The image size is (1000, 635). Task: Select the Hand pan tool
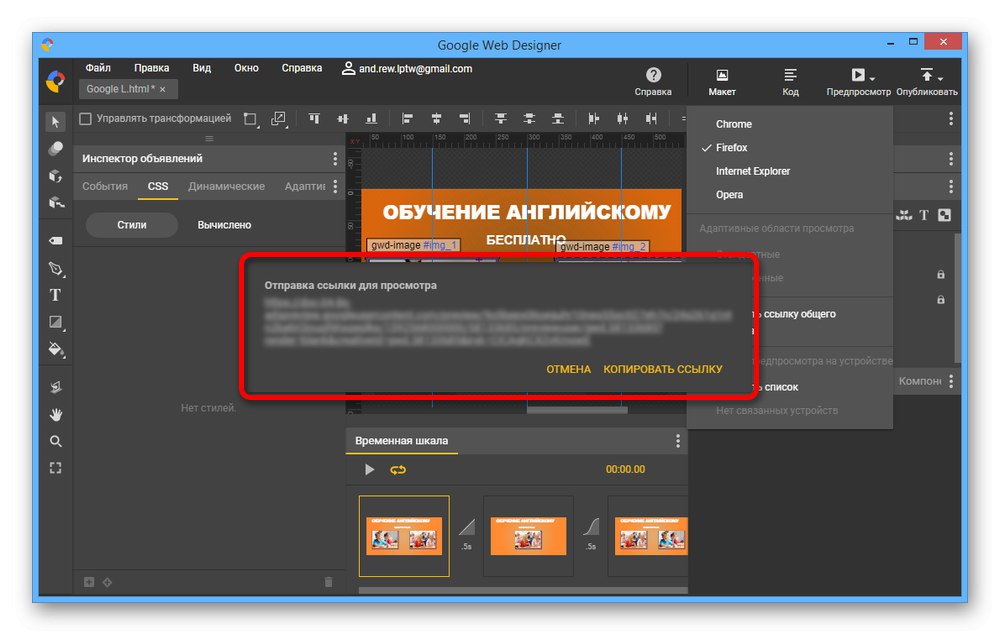55,414
